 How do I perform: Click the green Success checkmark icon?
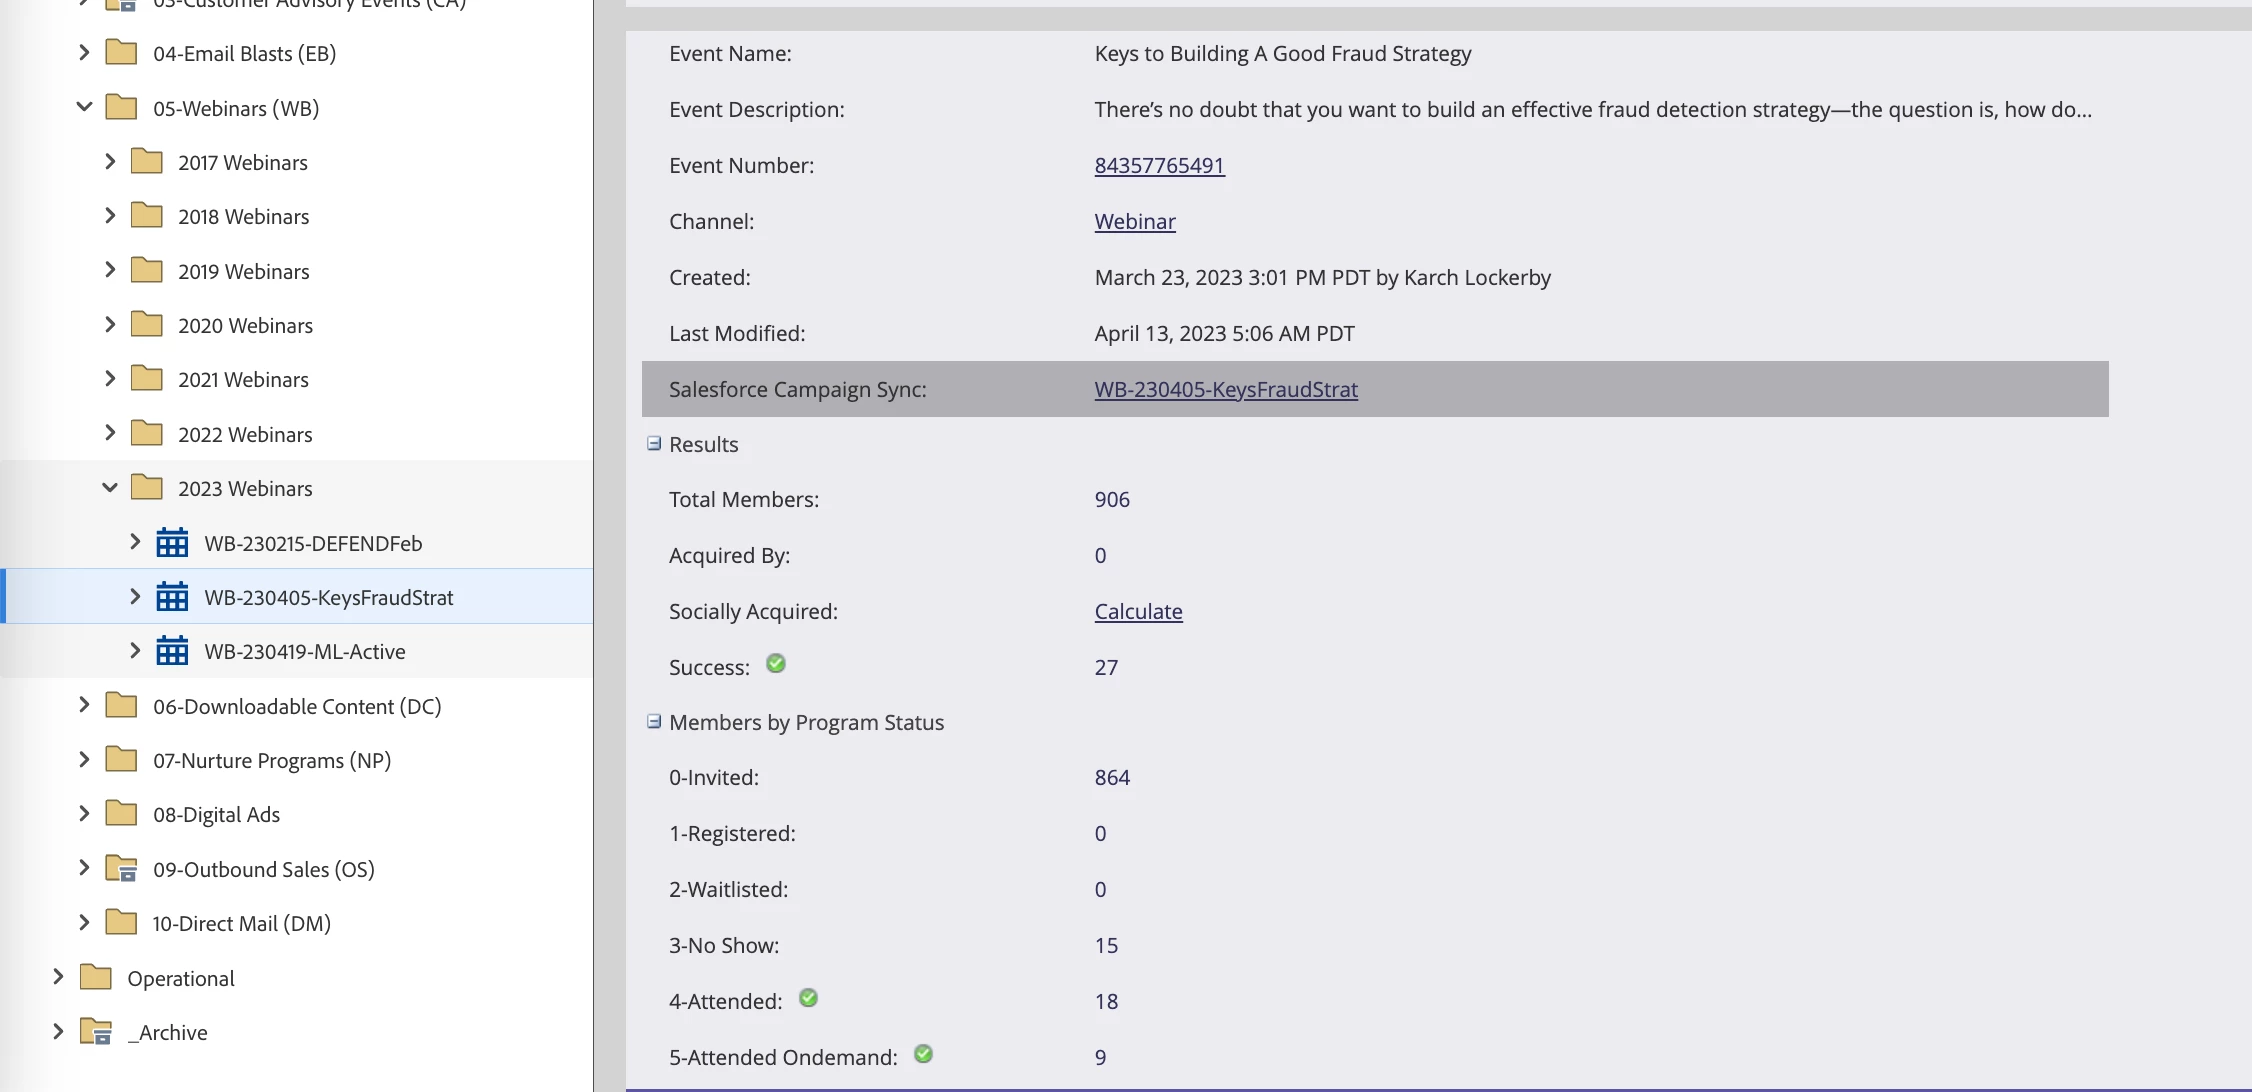(776, 664)
